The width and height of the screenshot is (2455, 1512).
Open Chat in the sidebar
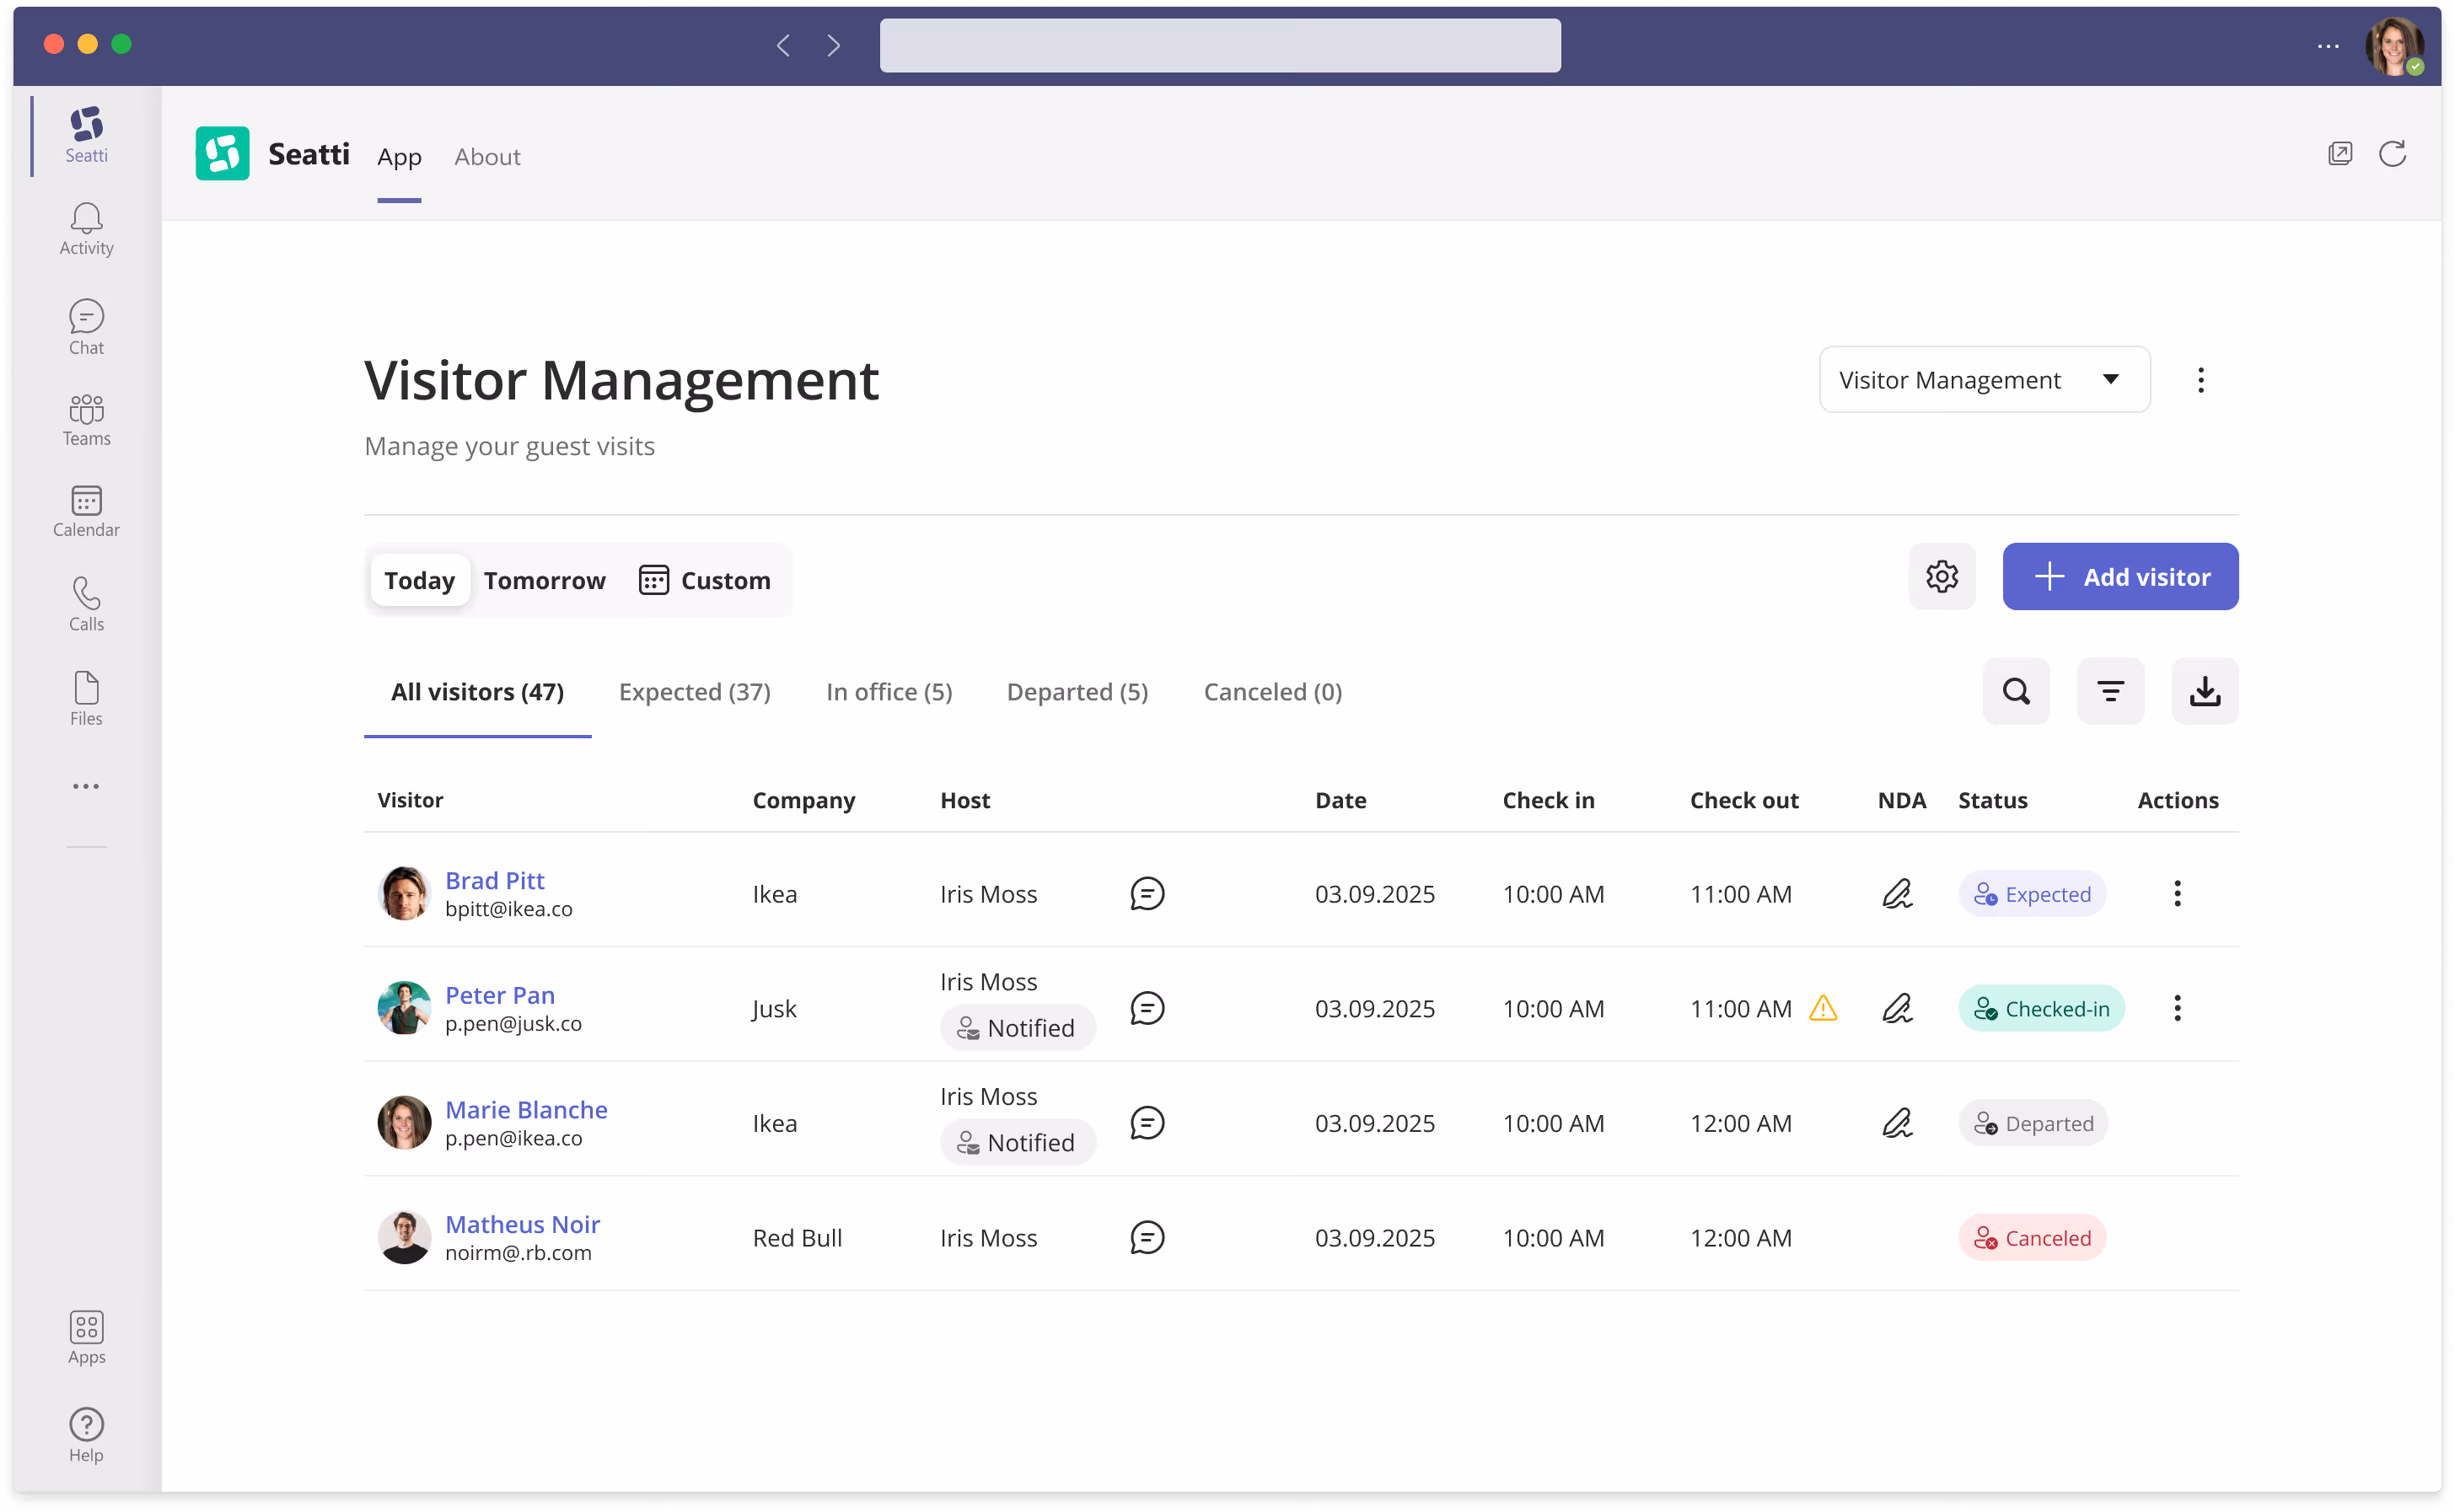coord(86,327)
